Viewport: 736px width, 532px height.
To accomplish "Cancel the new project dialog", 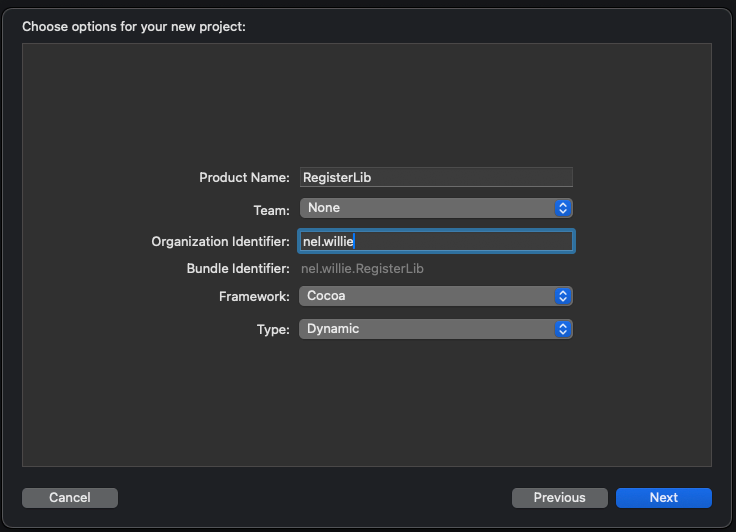I will [x=70, y=497].
